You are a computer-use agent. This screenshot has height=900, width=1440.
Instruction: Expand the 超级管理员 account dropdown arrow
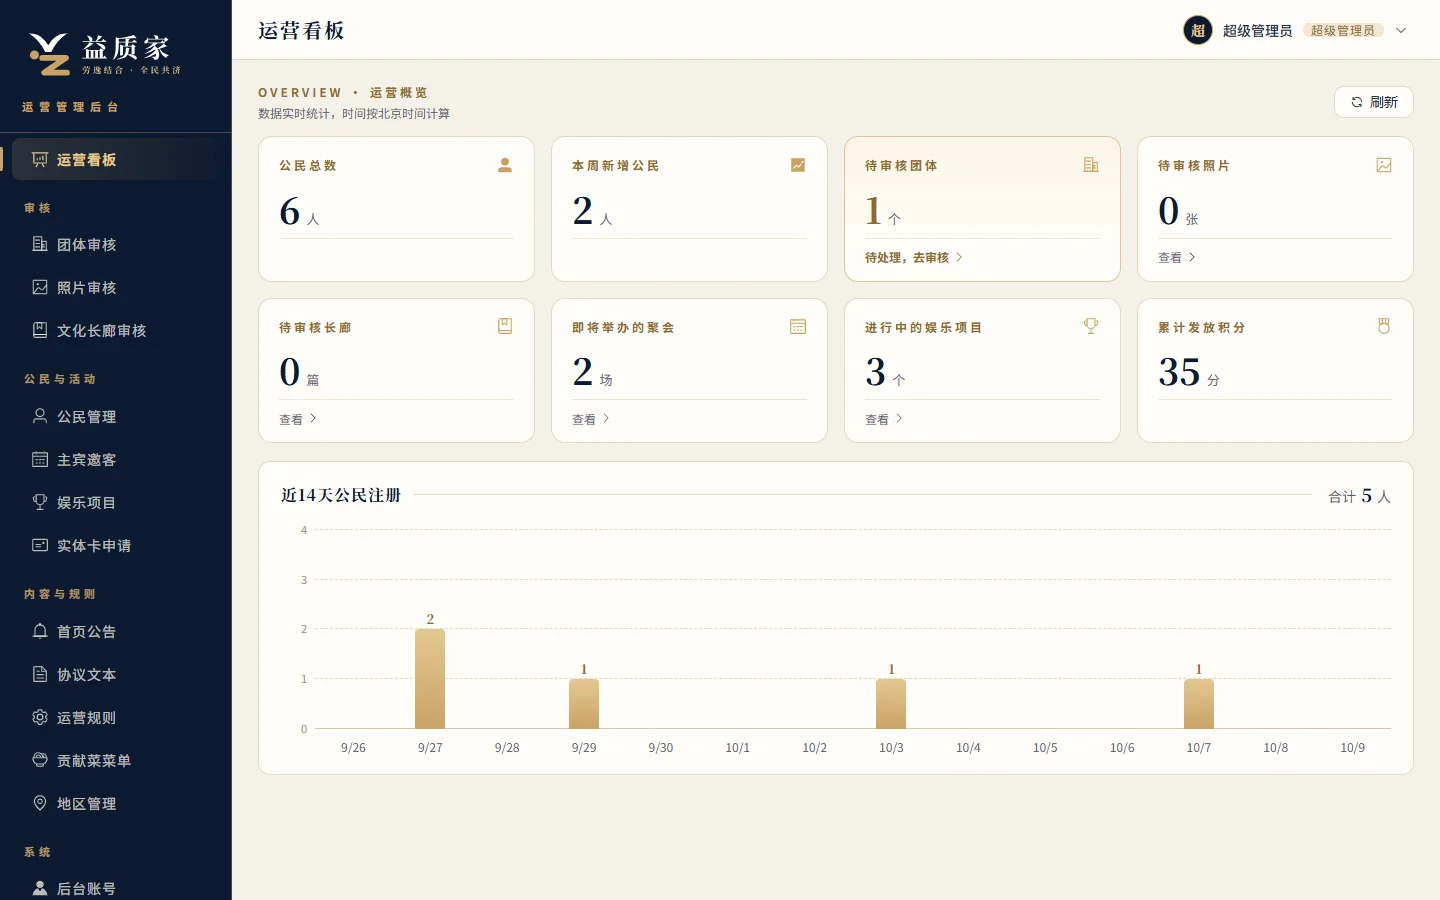1401,30
